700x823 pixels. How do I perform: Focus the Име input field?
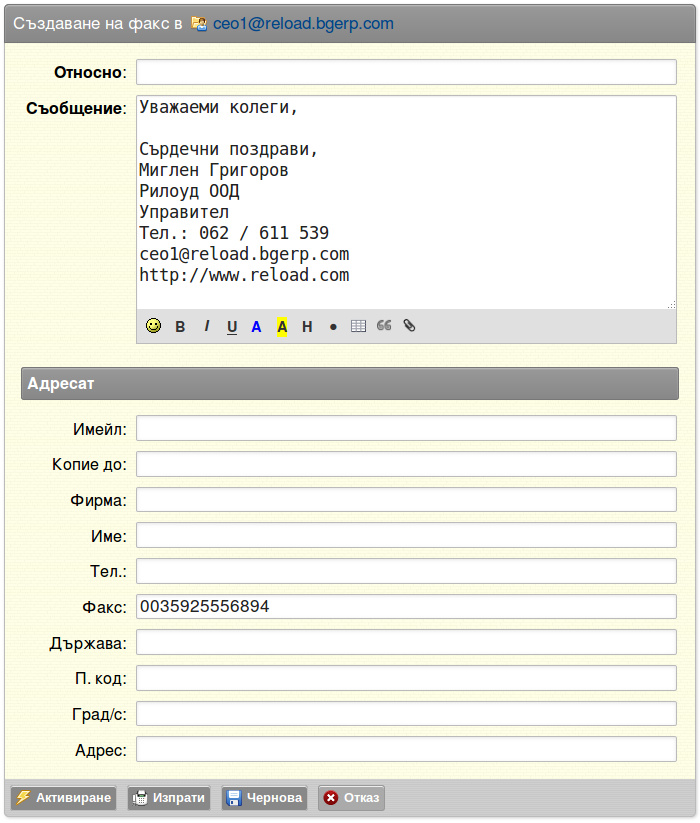pyautogui.click(x=406, y=535)
